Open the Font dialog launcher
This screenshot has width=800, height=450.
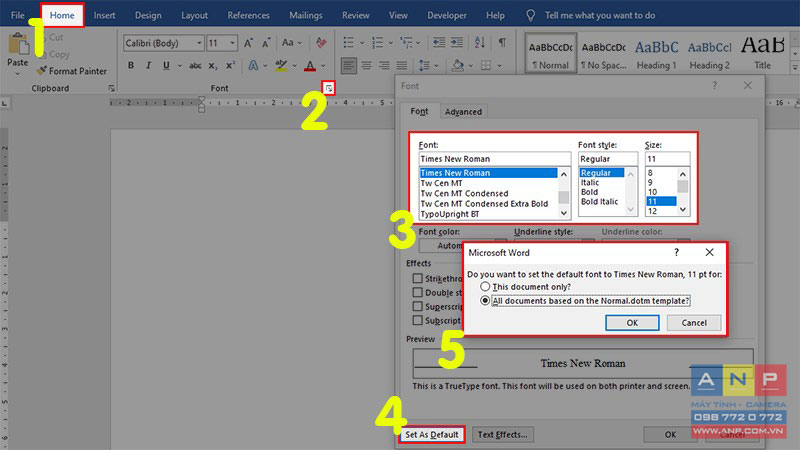tap(329, 89)
